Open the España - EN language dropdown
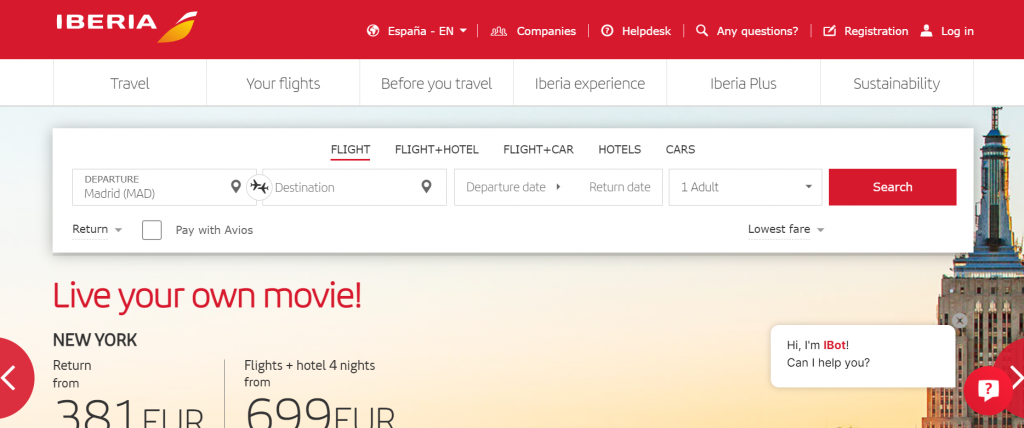Image resolution: width=1024 pixels, height=428 pixels. (x=428, y=31)
